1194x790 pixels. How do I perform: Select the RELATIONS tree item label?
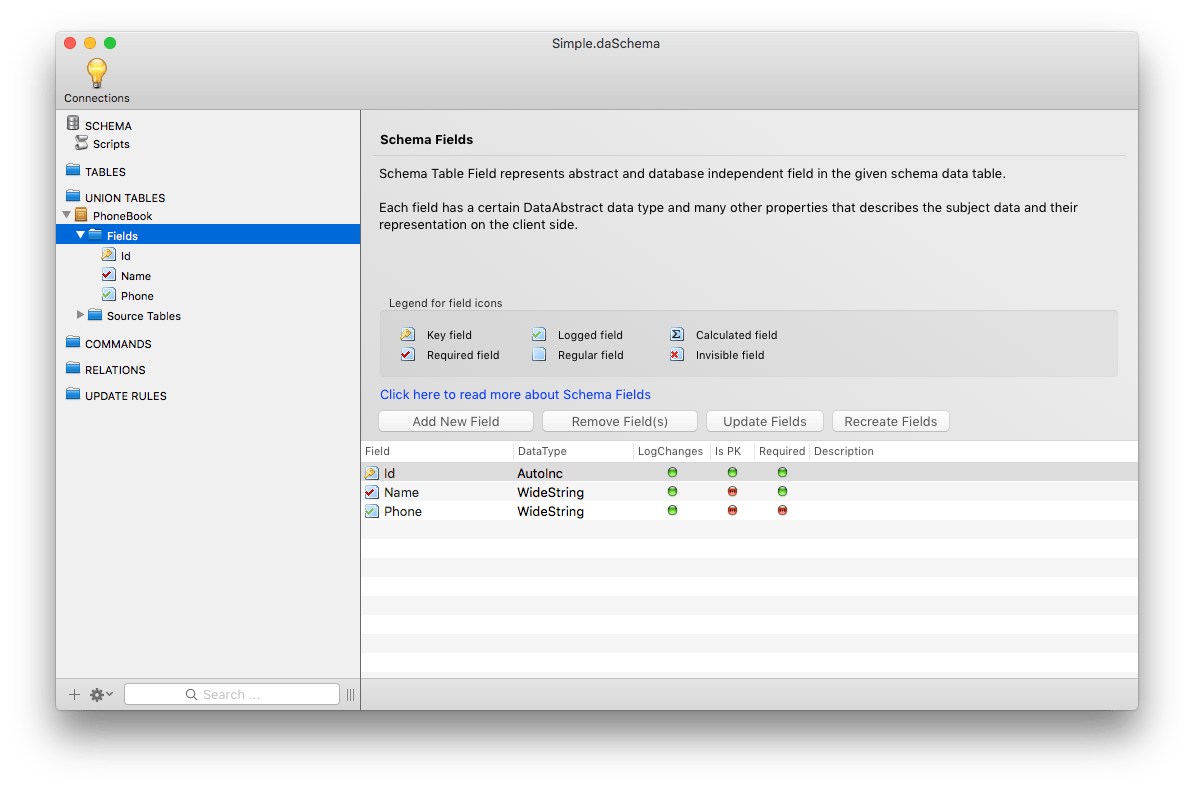click(x=115, y=369)
